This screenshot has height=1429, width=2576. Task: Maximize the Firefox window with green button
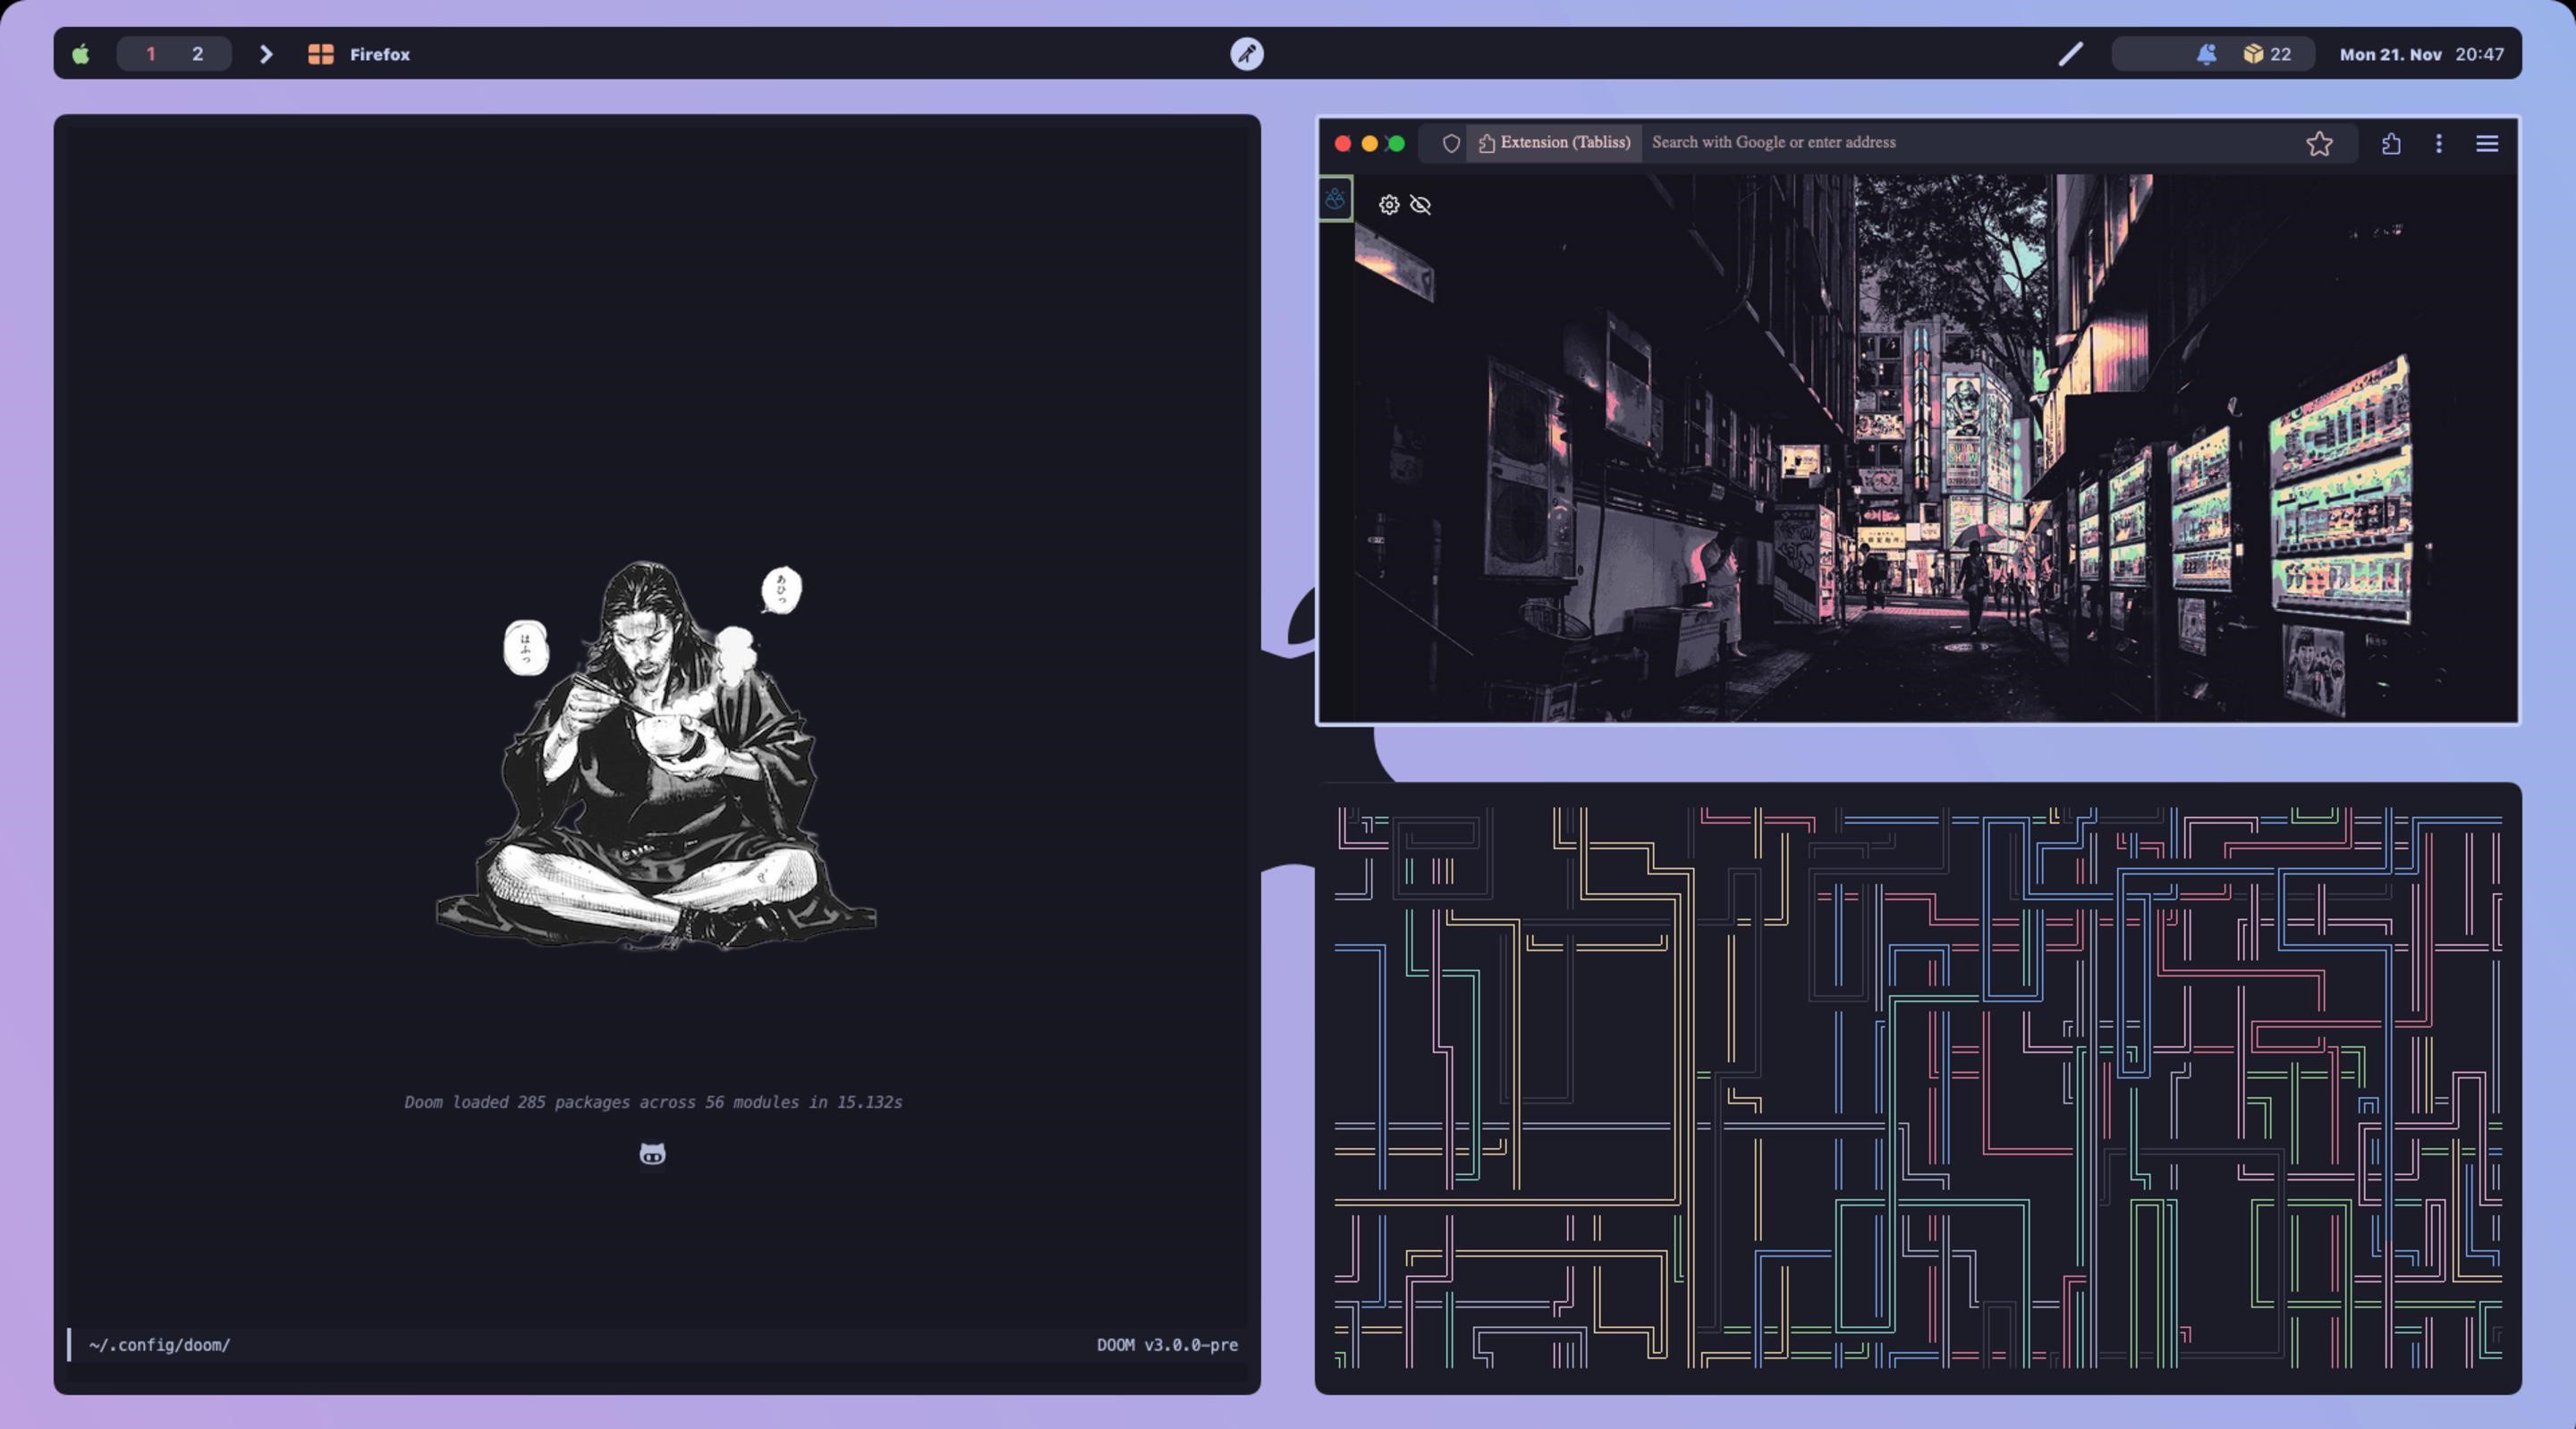coord(1397,143)
